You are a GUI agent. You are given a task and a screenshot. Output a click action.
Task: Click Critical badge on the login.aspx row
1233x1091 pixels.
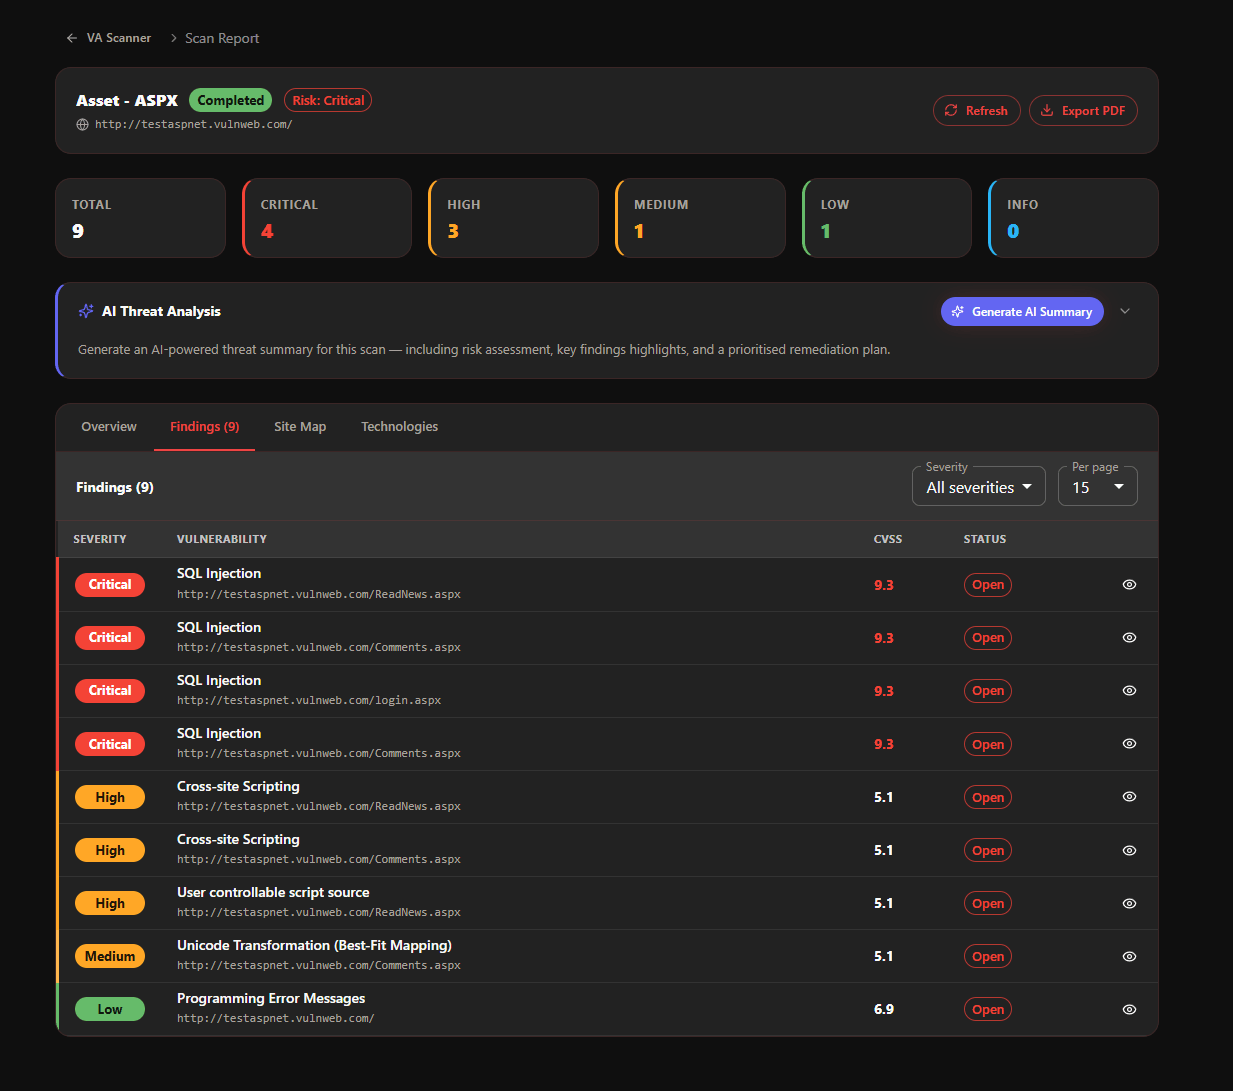pyautogui.click(x=110, y=691)
